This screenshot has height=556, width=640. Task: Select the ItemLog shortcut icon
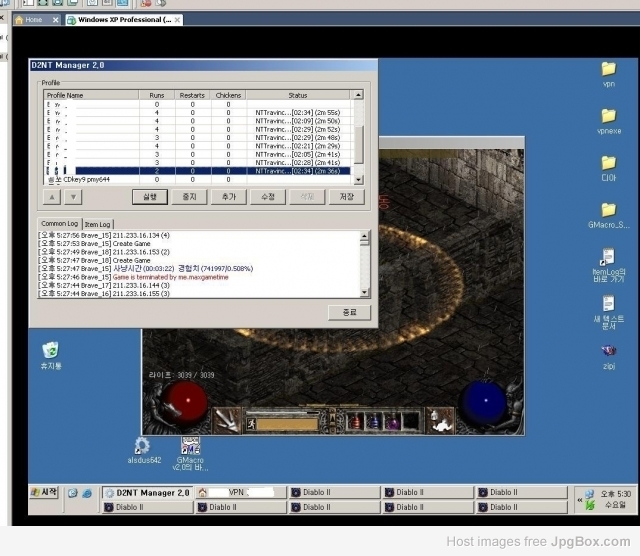tap(609, 265)
